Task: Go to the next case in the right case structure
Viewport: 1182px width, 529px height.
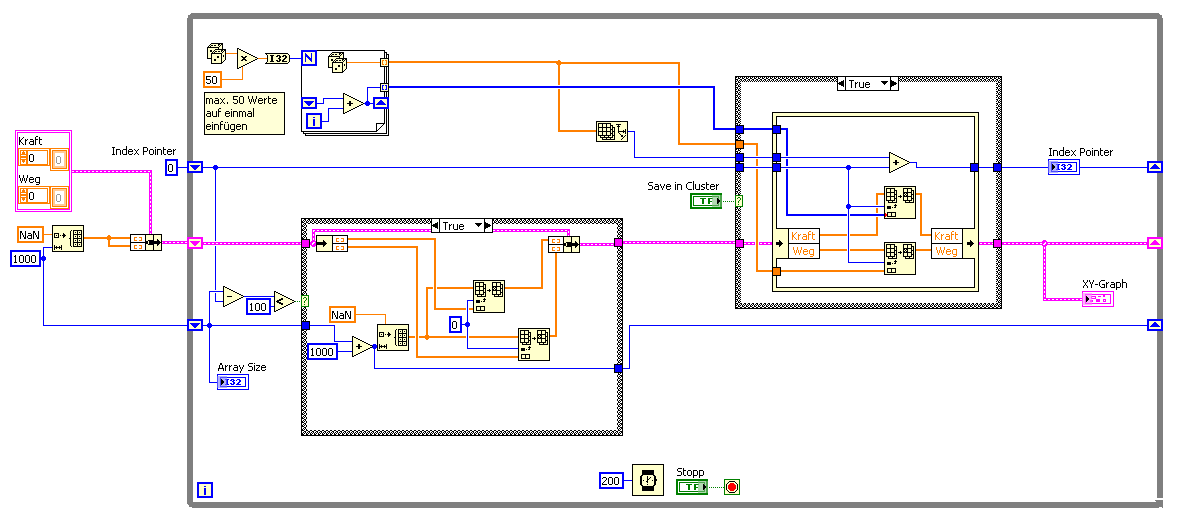Action: click(895, 84)
